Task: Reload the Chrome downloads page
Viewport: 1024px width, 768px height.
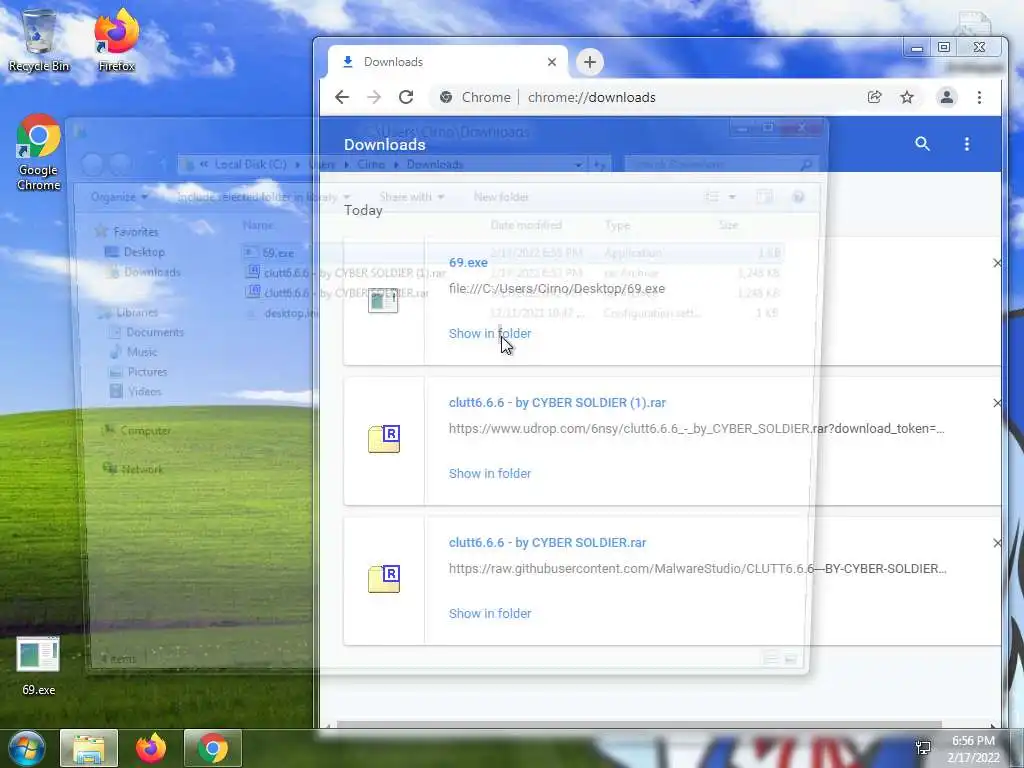Action: pyautogui.click(x=406, y=97)
